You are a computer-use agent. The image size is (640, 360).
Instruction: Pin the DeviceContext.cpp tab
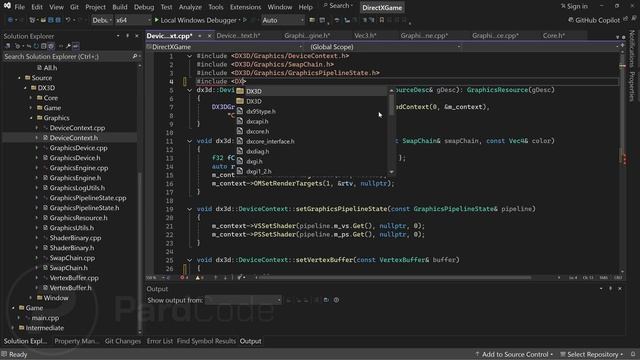coord(200,36)
